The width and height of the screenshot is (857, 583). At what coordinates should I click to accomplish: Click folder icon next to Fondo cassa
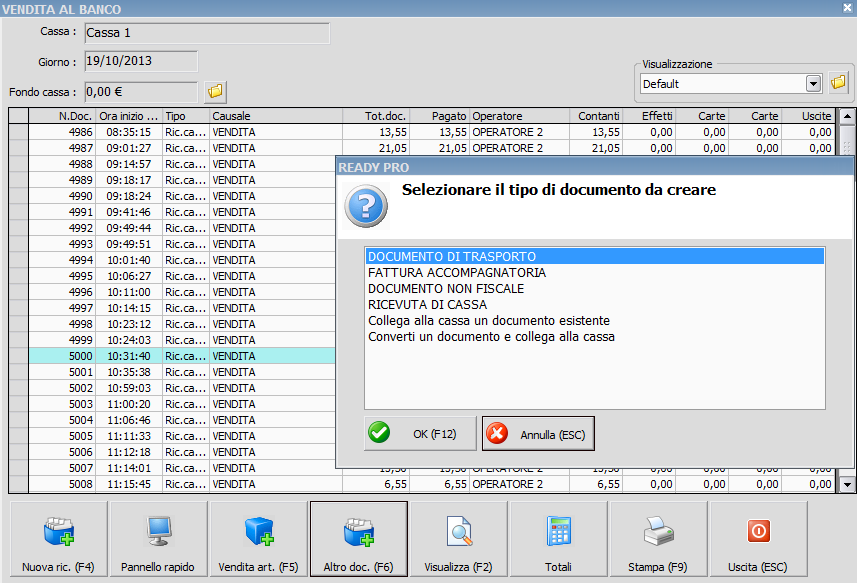point(215,91)
